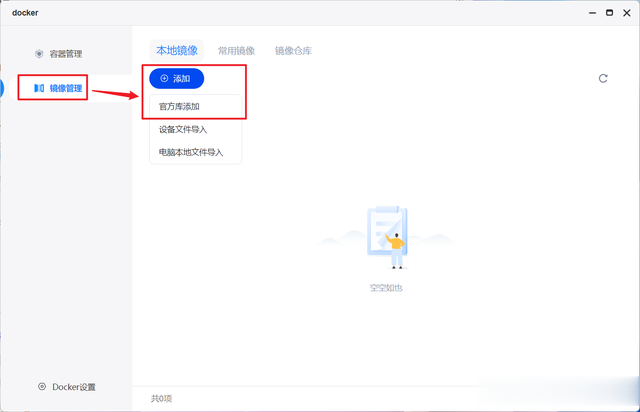Minimize the docker window
Image resolution: width=640 pixels, height=412 pixels.
pos(592,13)
